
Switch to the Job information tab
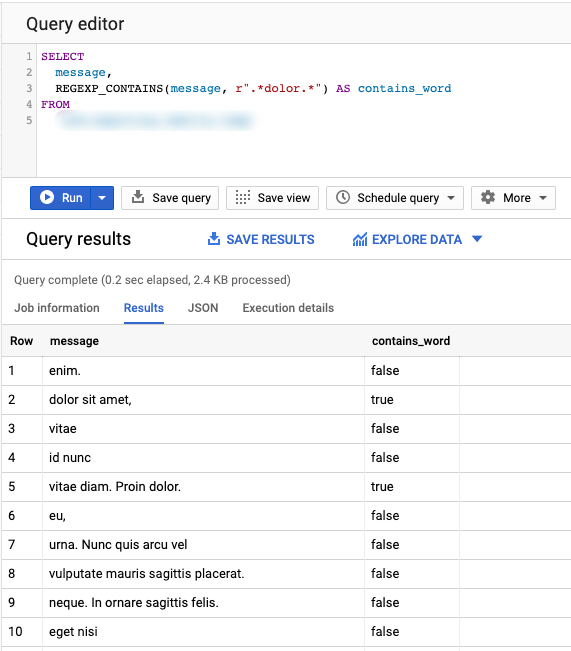click(57, 308)
